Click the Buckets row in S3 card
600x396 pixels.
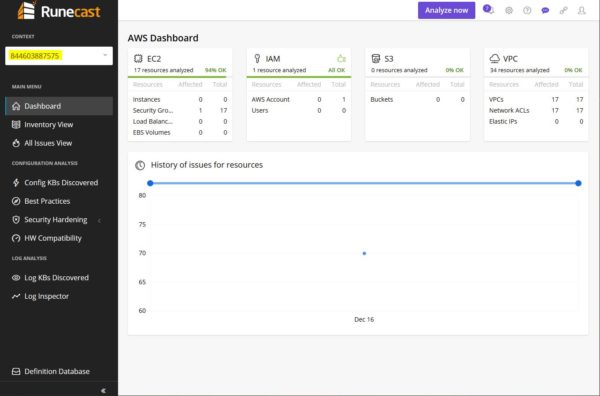click(x=417, y=99)
